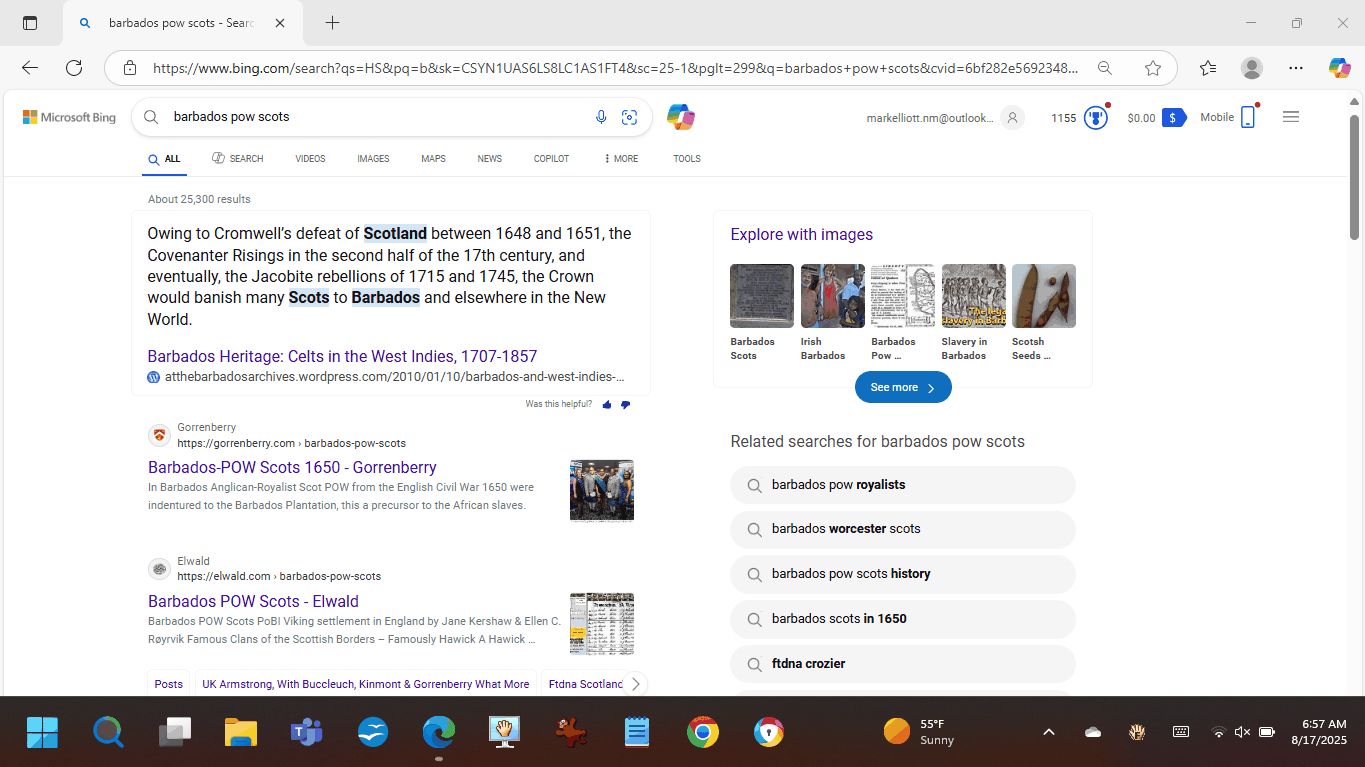Viewport: 1365px width, 767px height.
Task: Add page to favorites star icon
Action: coord(1153,68)
